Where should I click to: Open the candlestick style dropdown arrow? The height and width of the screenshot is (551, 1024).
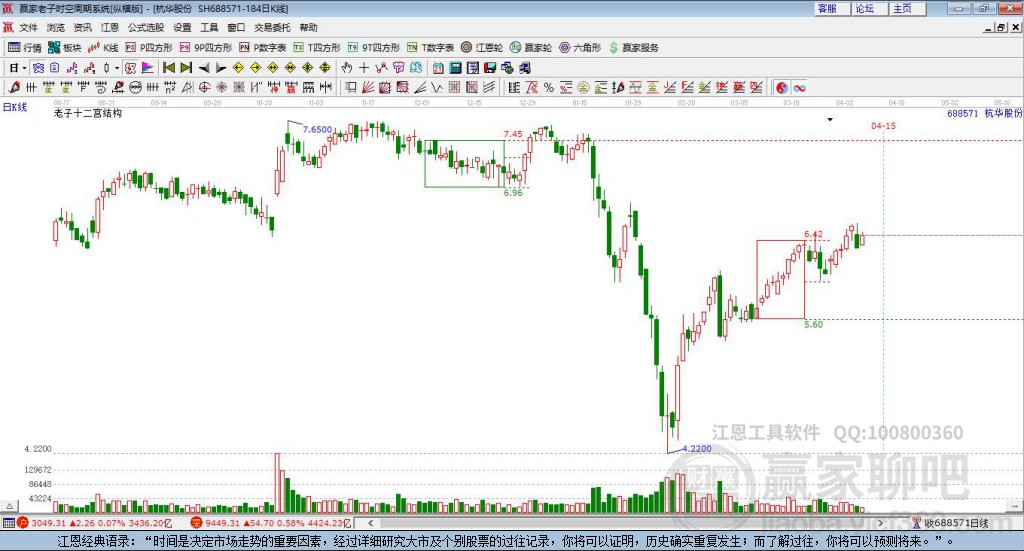117,68
